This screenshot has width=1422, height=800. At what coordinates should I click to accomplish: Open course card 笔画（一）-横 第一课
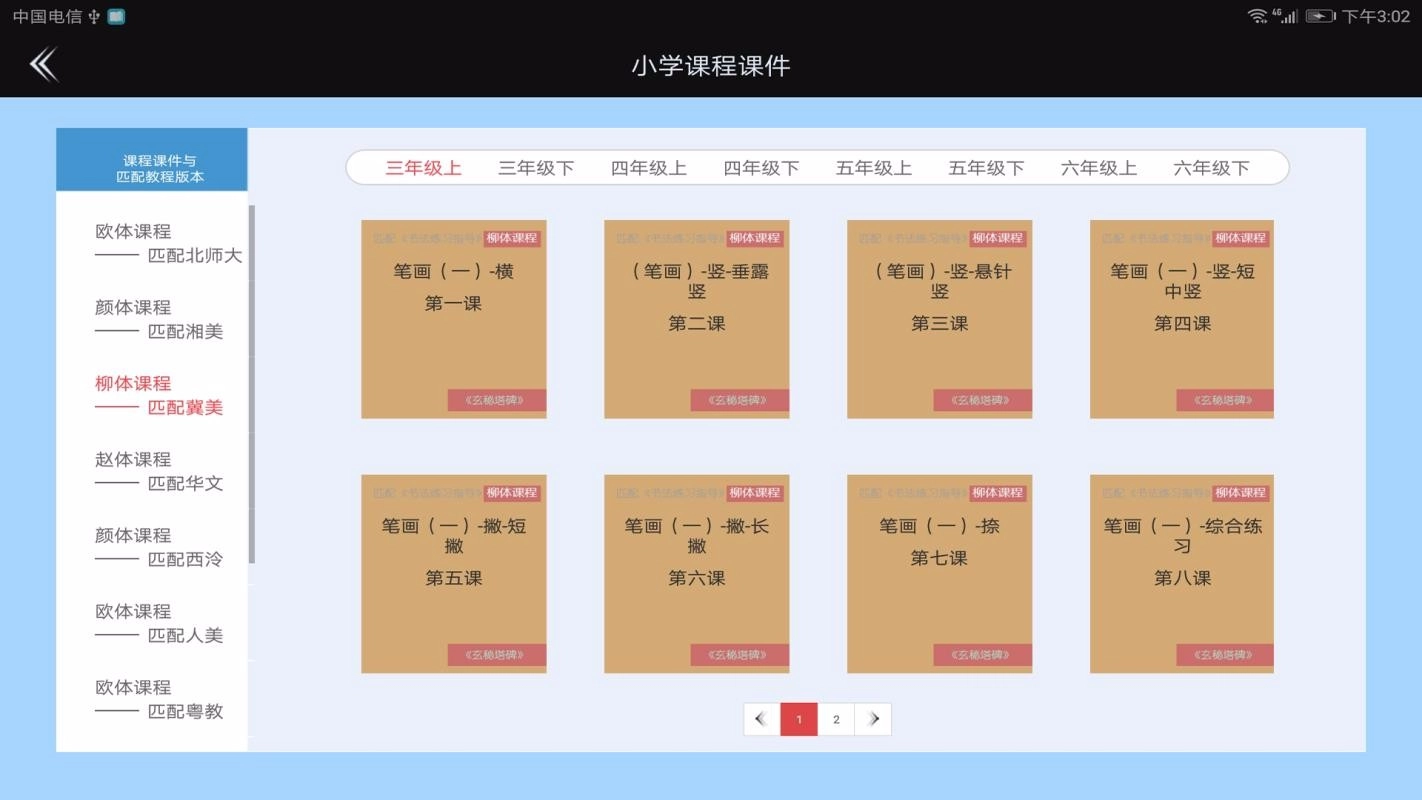click(453, 318)
